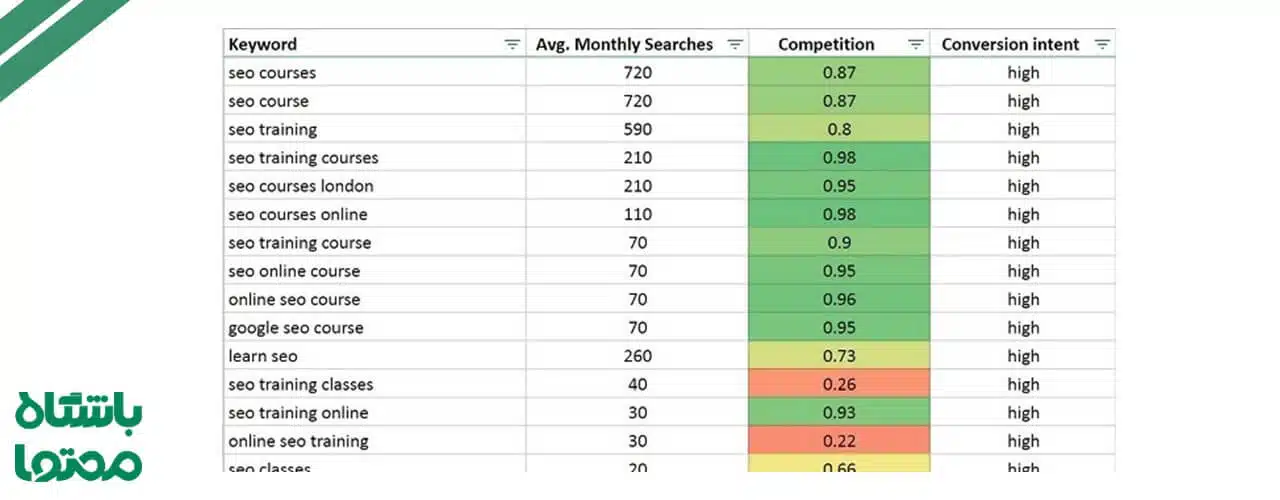This screenshot has height=500, width=1280.
Task: Click the Competition column header text
Action: click(x=826, y=44)
